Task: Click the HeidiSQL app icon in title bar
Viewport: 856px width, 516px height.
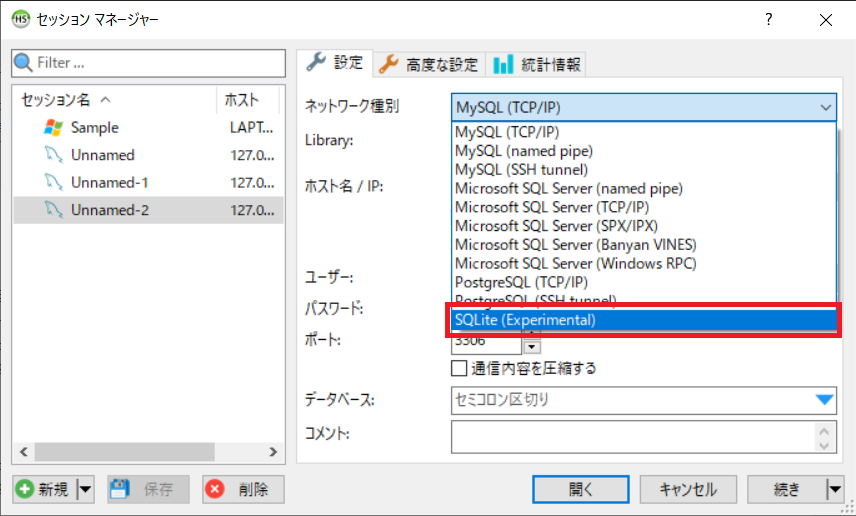Action: click(x=21, y=19)
